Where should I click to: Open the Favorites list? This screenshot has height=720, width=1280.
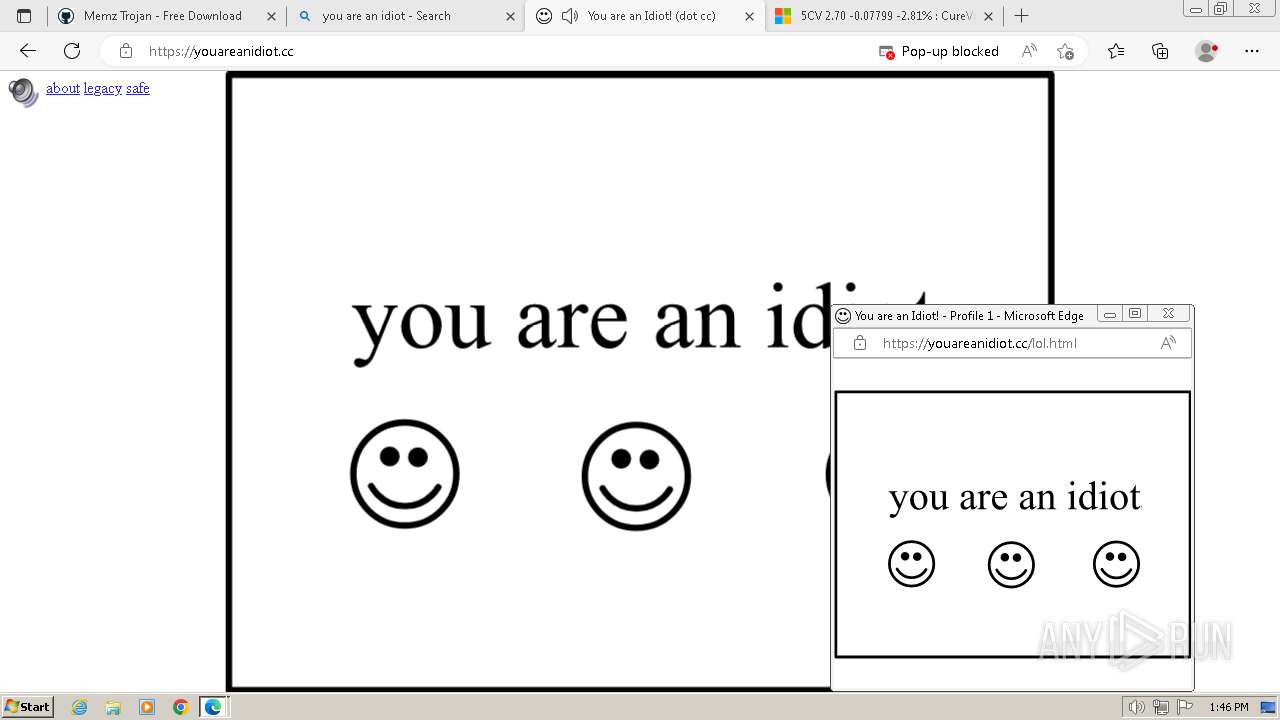coord(1116,51)
